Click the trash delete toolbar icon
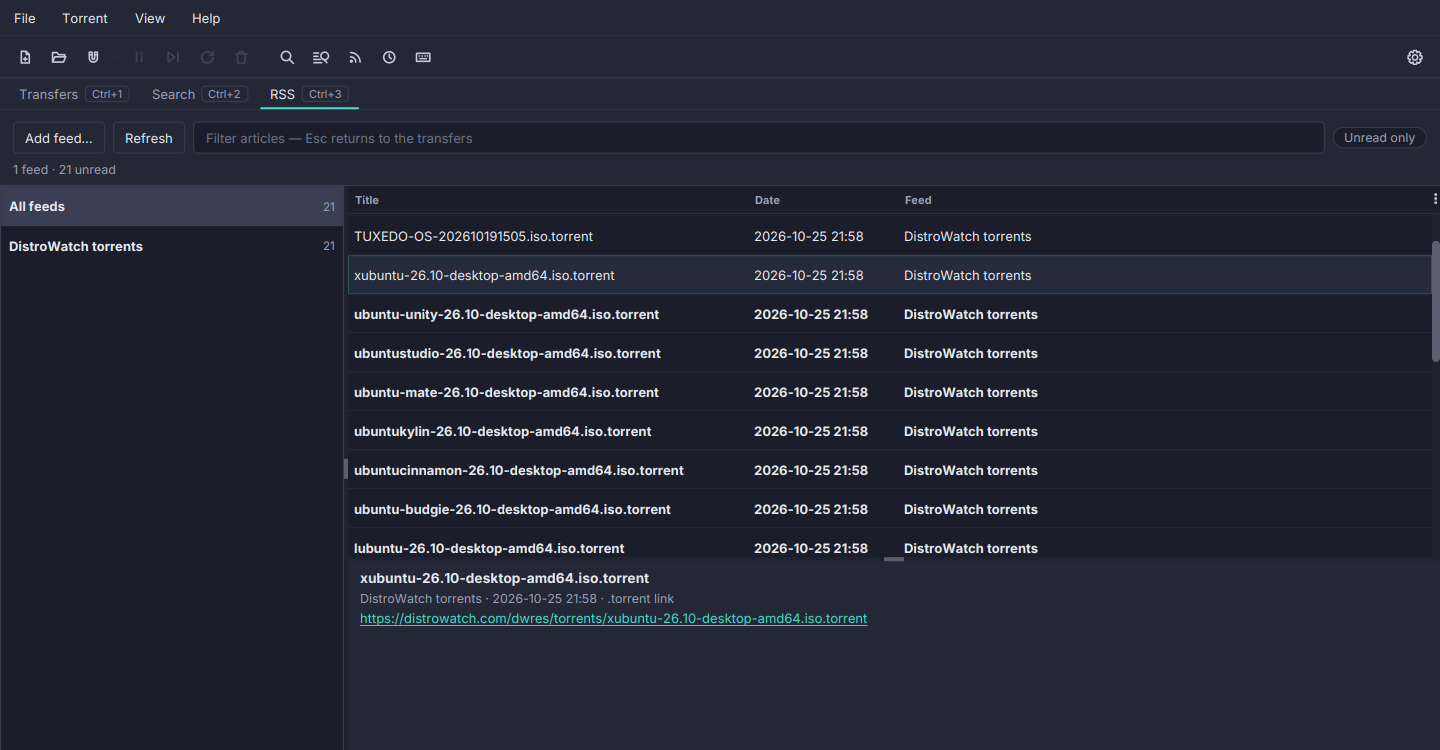Screen dimensions: 1440x750 point(241,57)
